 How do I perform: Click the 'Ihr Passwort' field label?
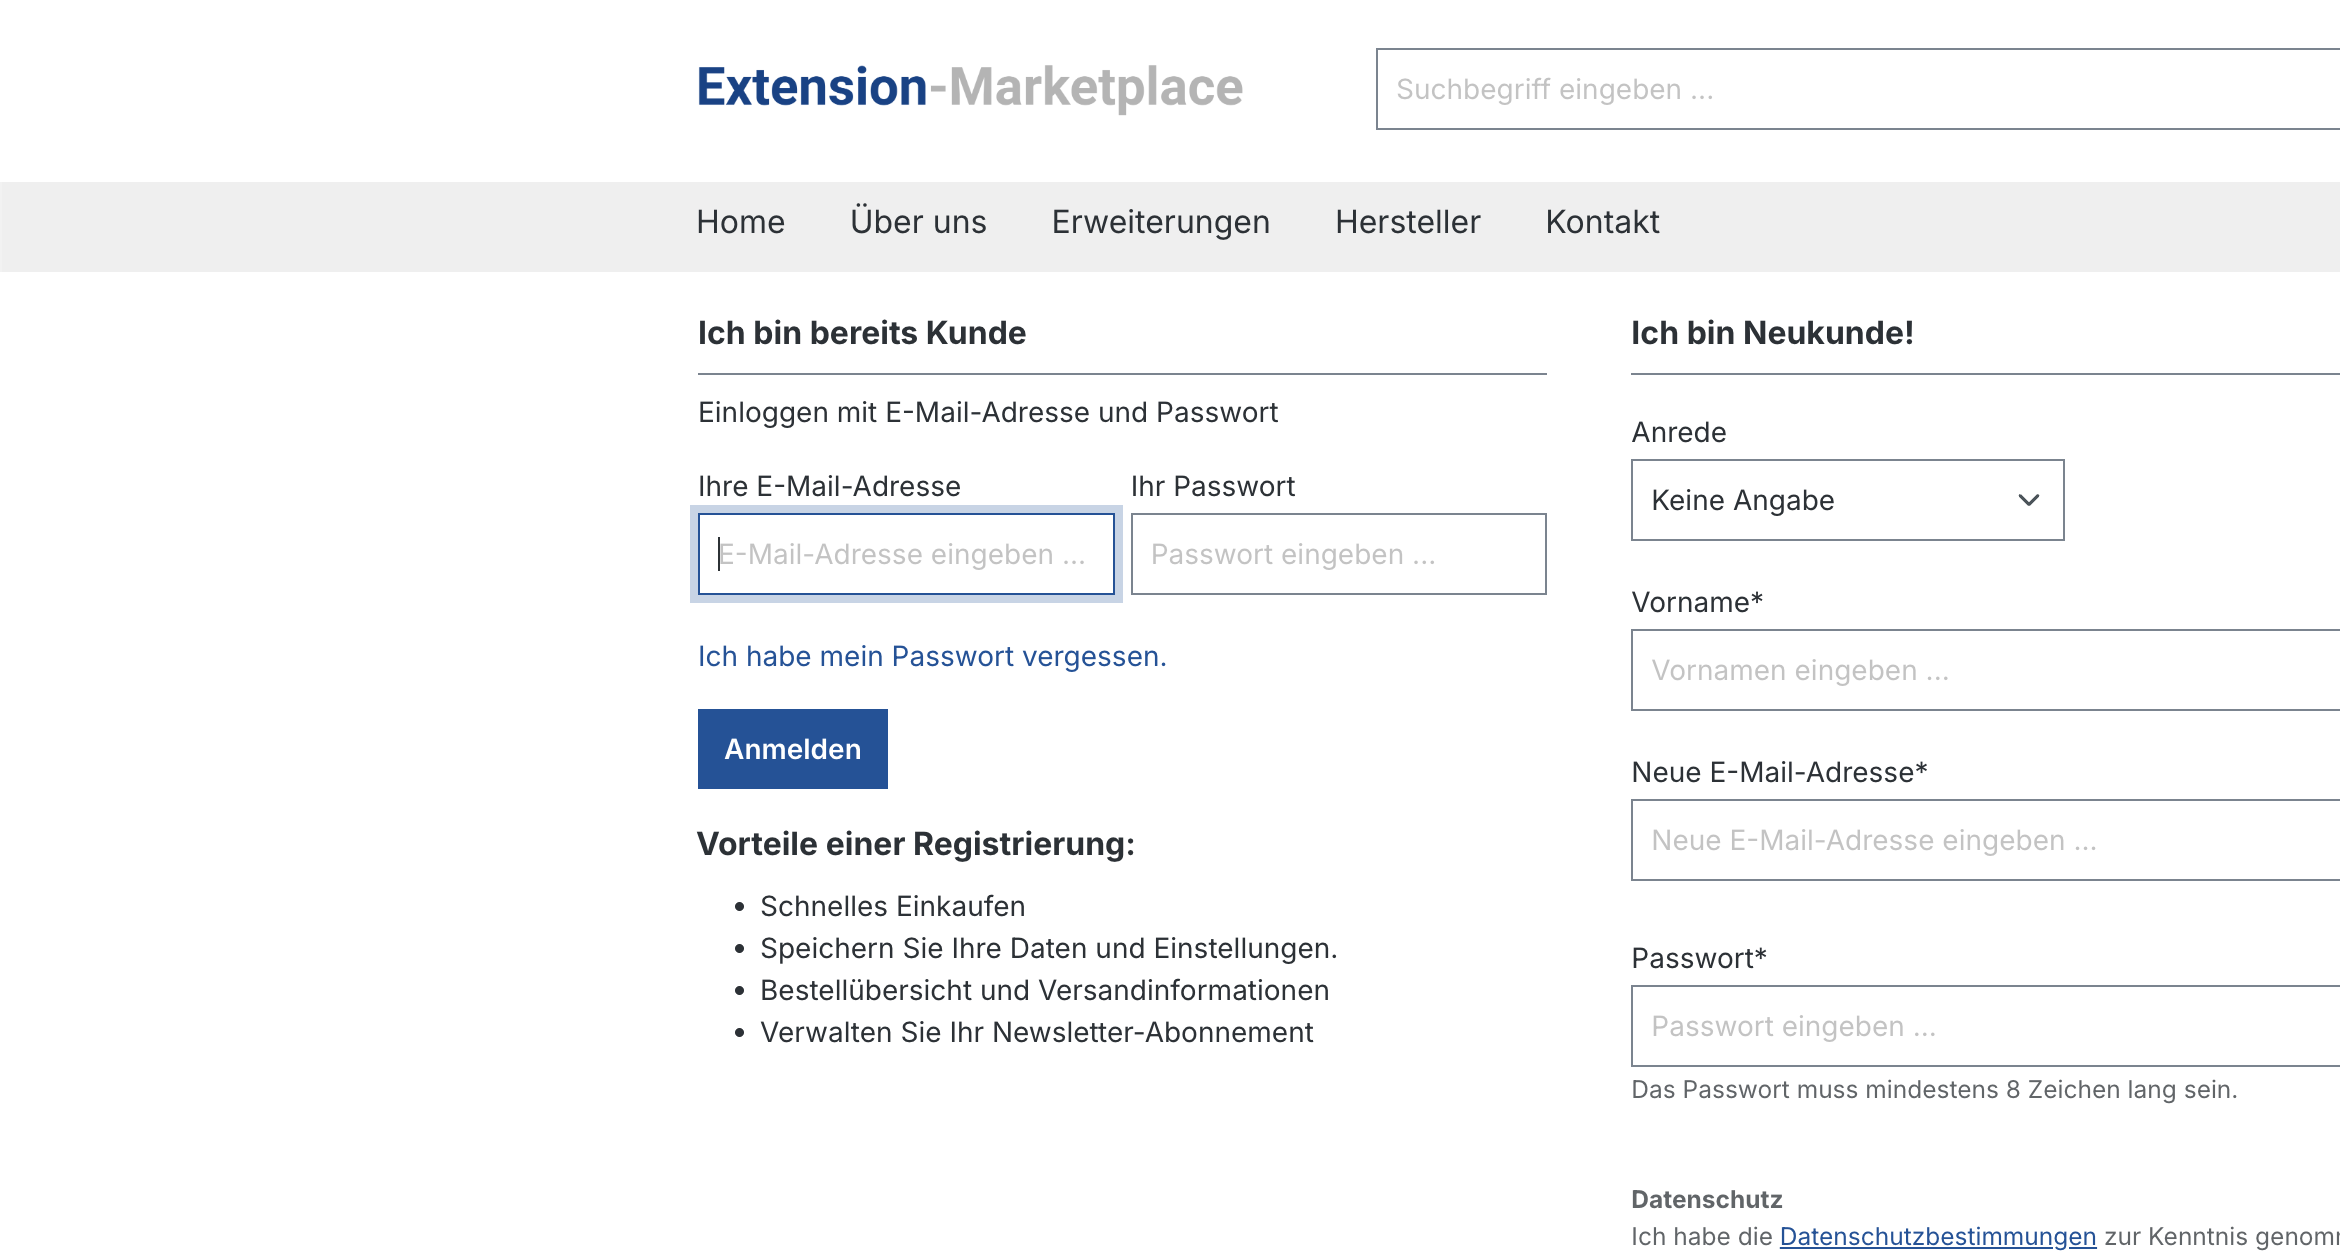(1212, 486)
